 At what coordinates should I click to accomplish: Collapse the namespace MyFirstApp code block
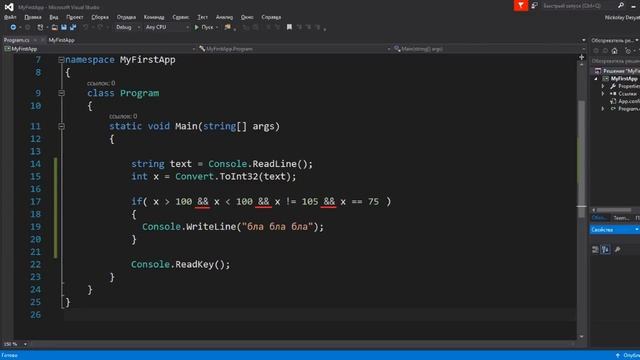(61, 60)
